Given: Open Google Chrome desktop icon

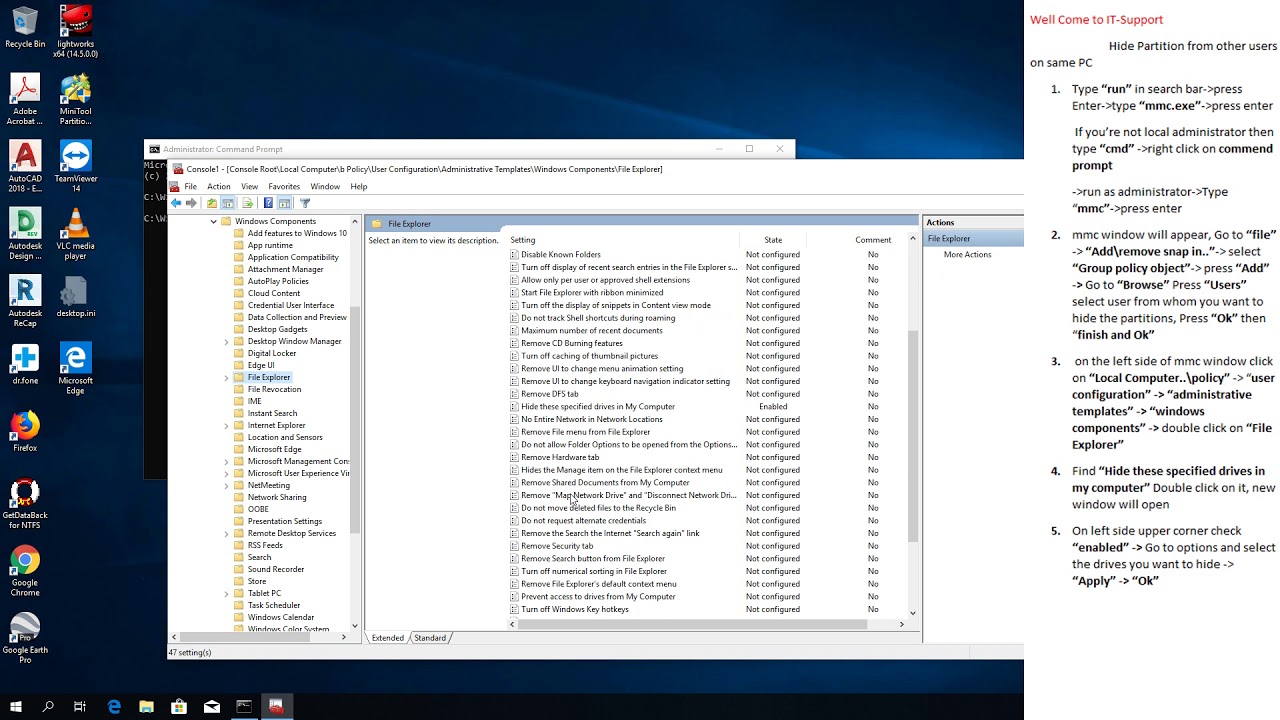Looking at the screenshot, I should (25, 572).
